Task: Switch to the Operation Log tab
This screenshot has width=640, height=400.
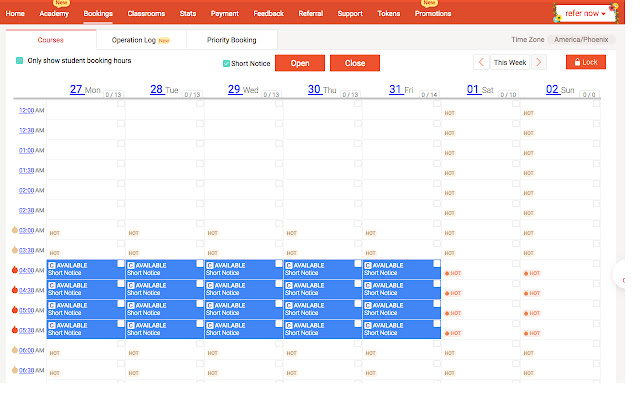Action: (141, 40)
